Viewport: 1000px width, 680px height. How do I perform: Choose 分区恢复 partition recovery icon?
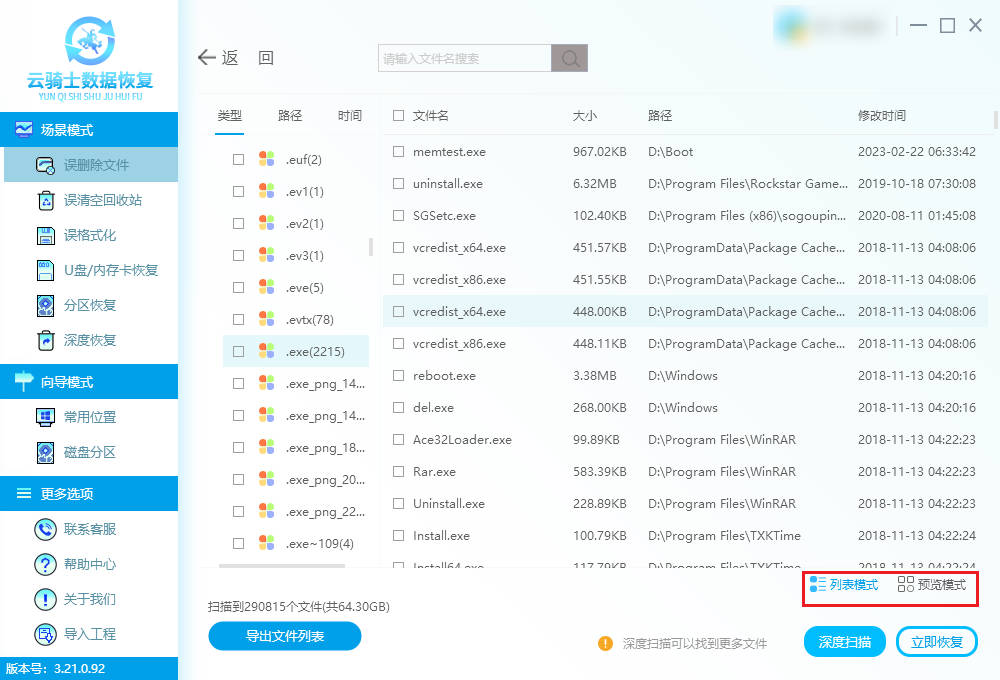click(45, 305)
